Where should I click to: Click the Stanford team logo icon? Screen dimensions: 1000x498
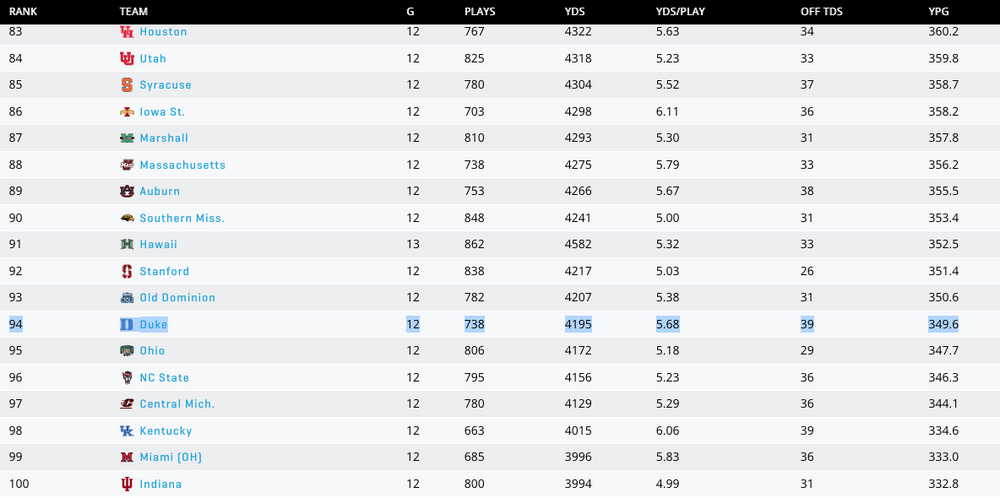(126, 271)
